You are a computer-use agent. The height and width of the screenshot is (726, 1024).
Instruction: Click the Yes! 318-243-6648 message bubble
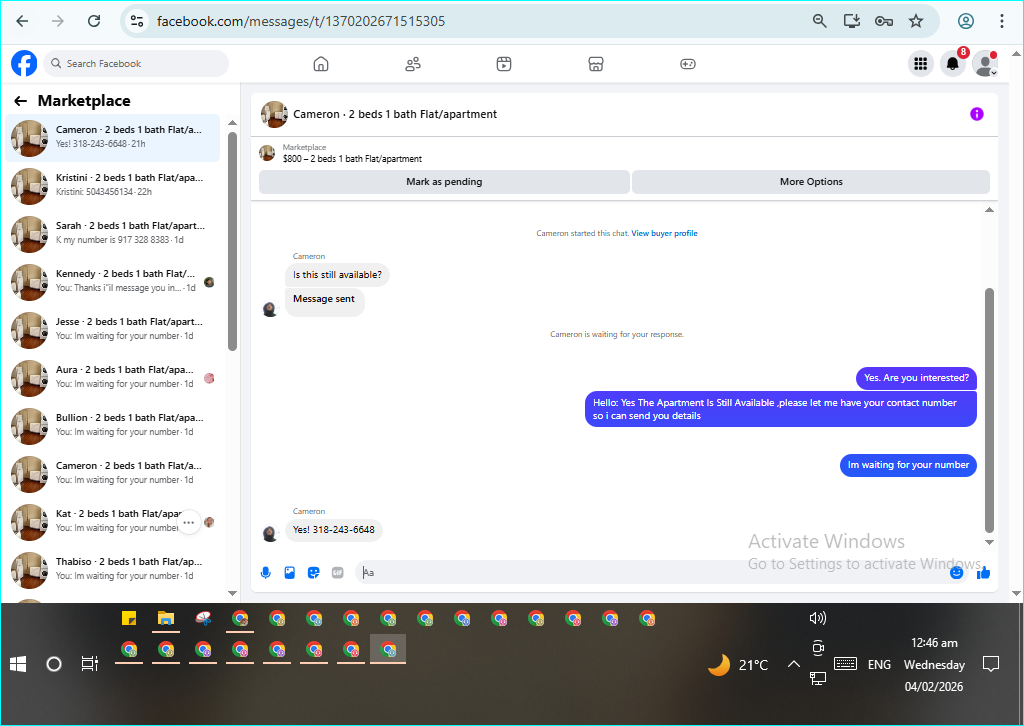tap(334, 530)
